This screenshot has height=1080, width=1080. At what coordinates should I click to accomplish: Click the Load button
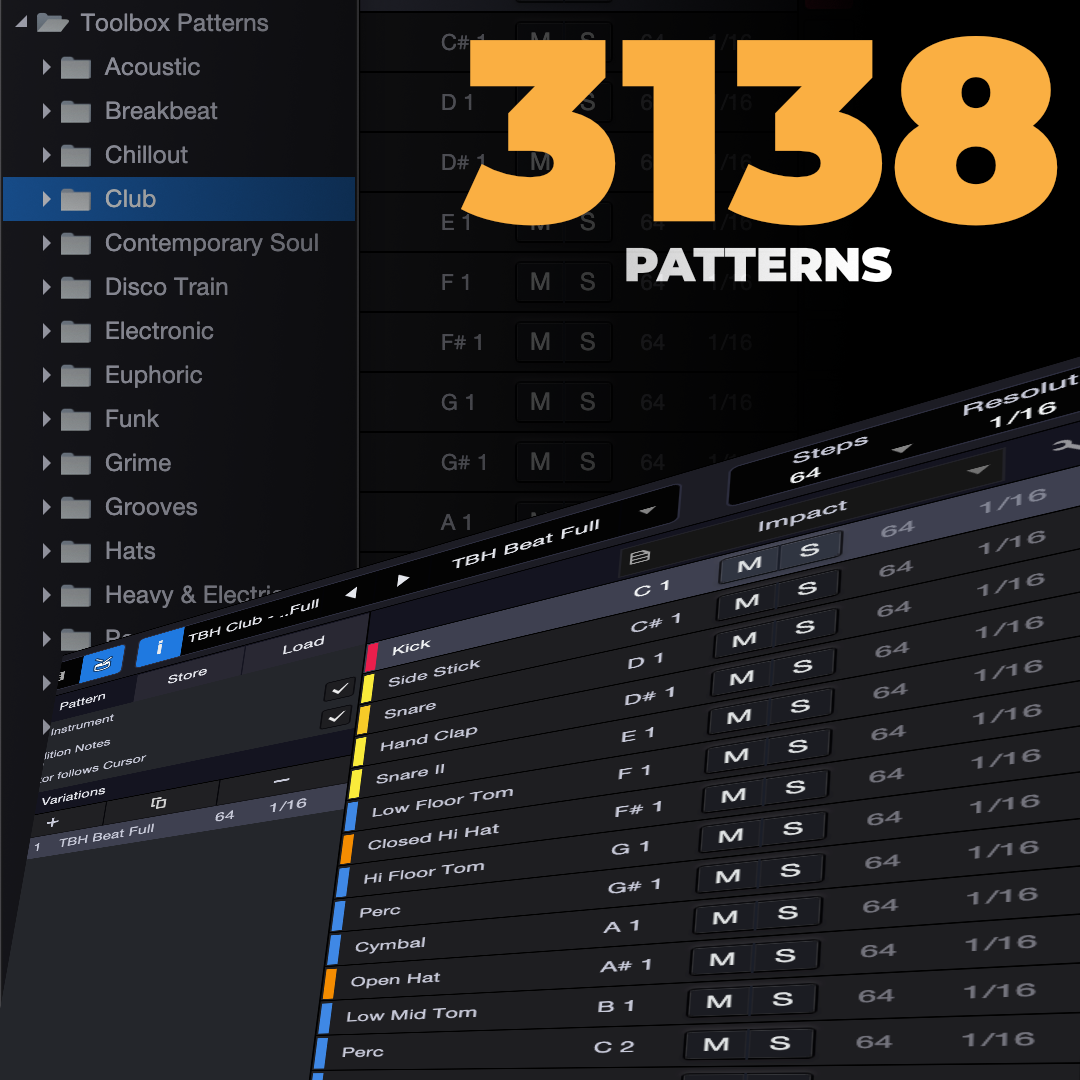[303, 646]
